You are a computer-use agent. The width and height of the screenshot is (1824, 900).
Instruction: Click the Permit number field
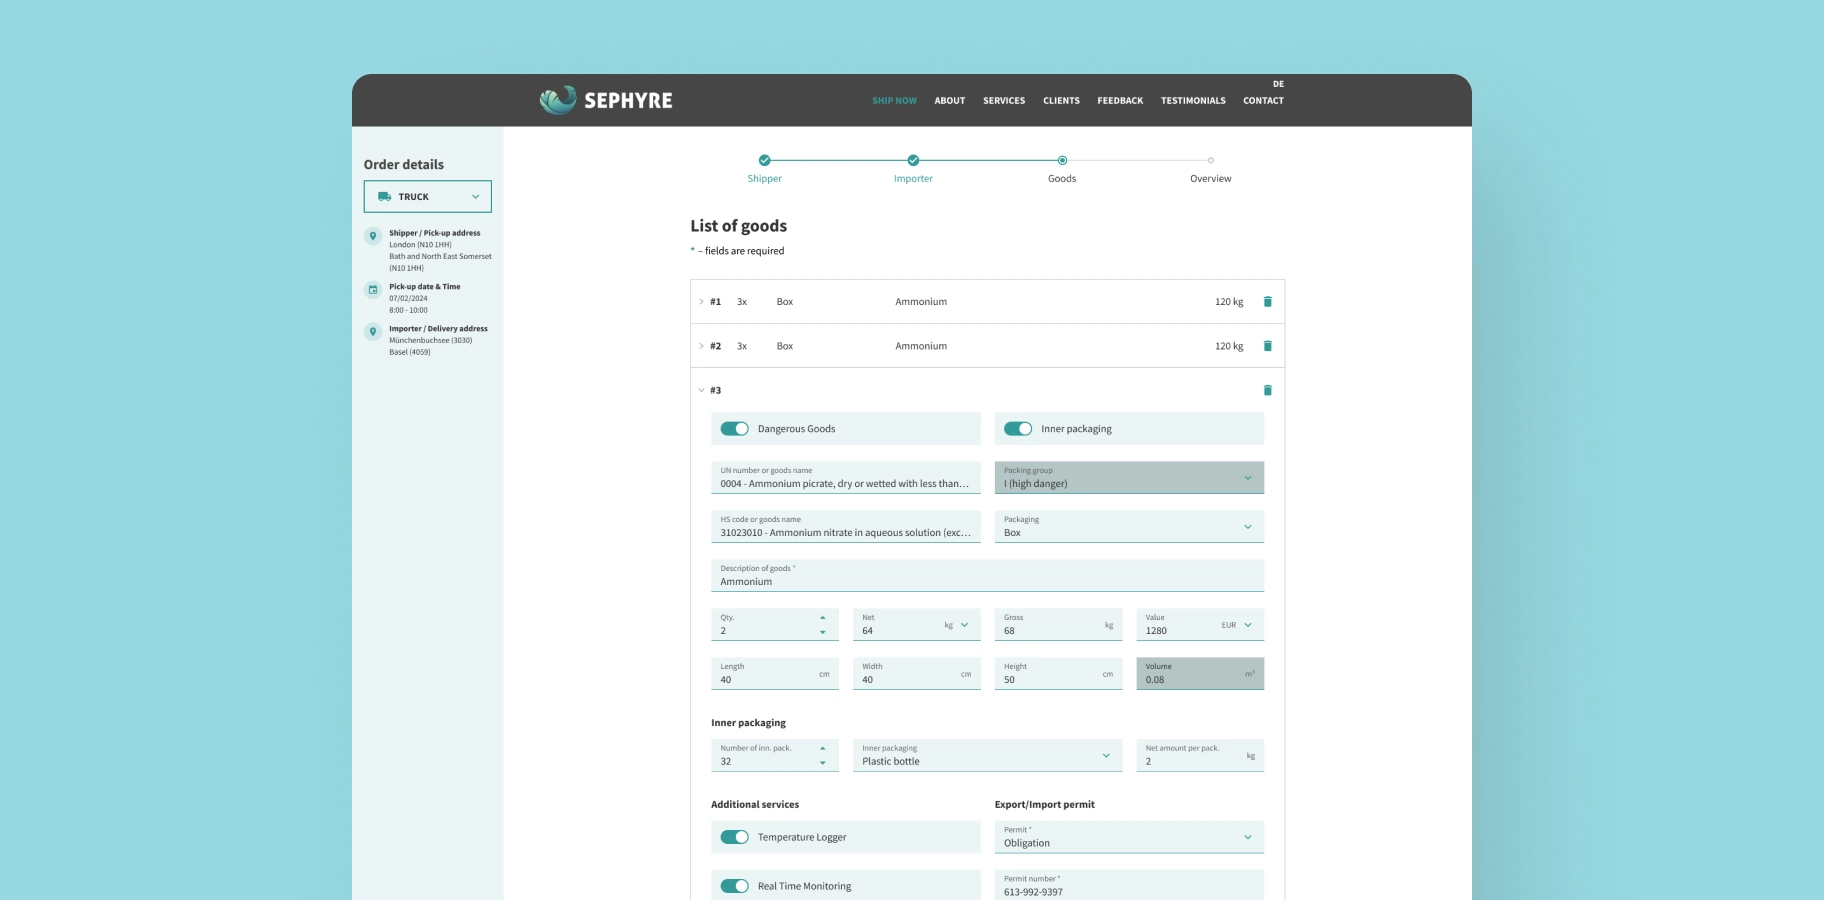pyautogui.click(x=1129, y=885)
